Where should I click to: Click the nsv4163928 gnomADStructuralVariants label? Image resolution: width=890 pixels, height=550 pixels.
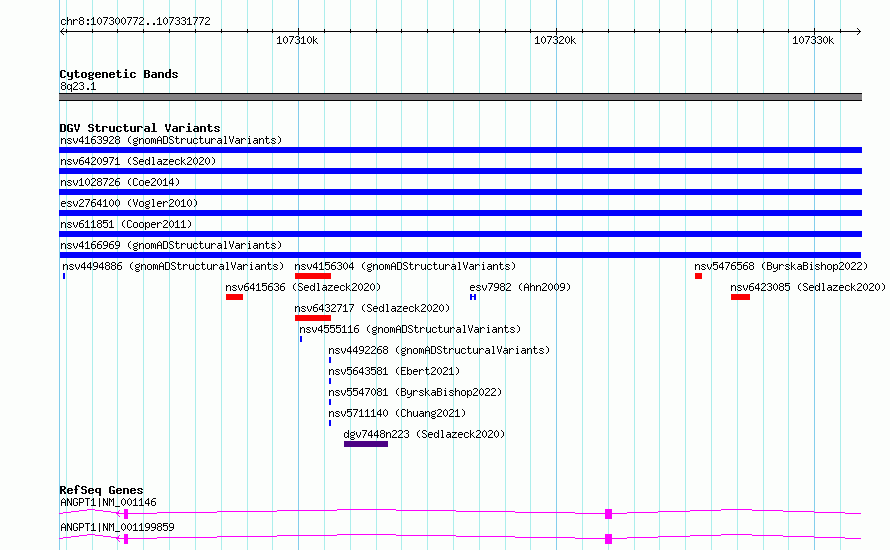[171, 140]
